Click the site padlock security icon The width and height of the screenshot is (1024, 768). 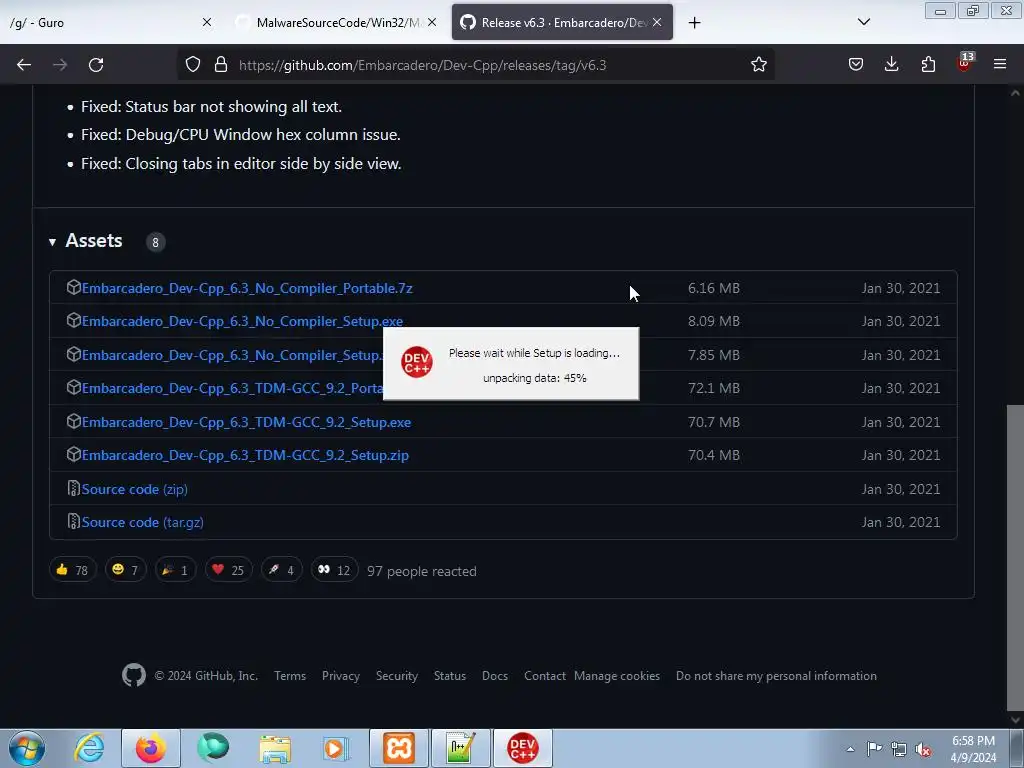pos(221,65)
